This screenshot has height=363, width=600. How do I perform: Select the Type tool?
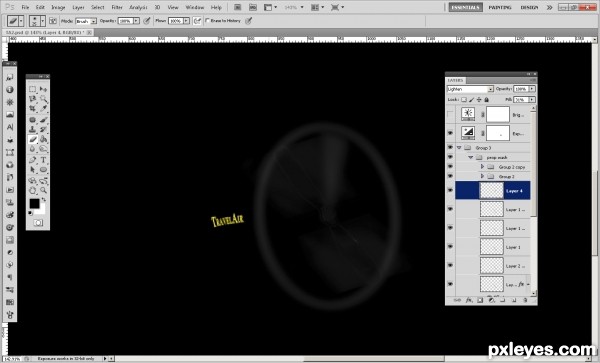pos(43,160)
